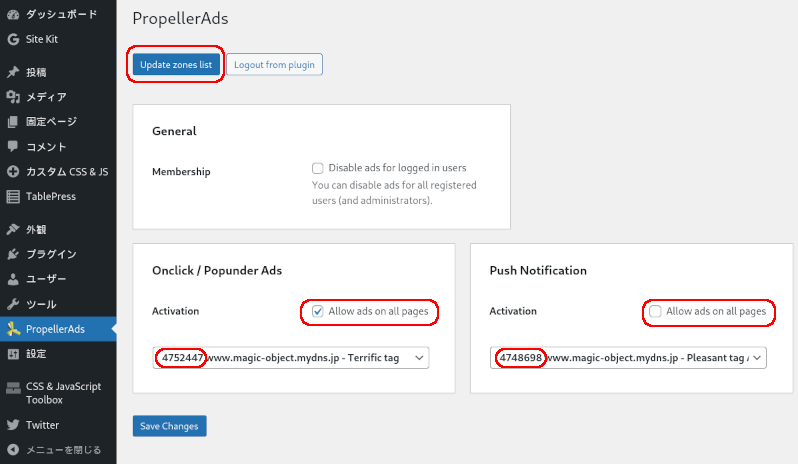Check Push Notification Allow ads on all pages

tap(656, 311)
